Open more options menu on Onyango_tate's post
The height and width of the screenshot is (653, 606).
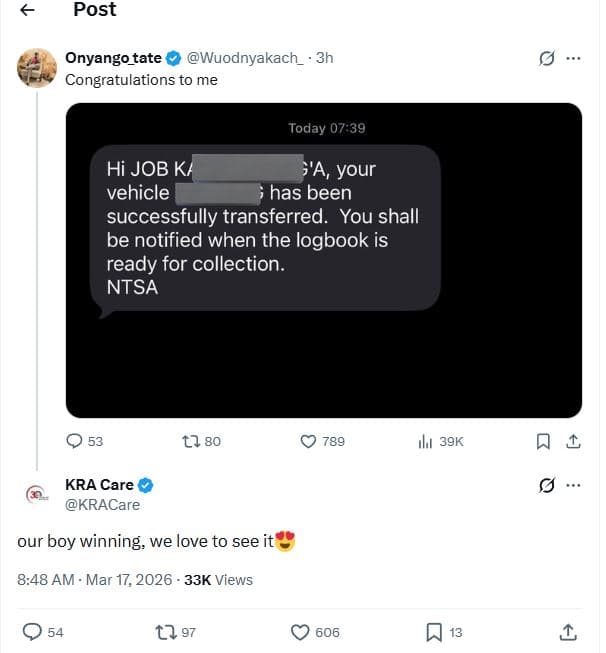[573, 58]
